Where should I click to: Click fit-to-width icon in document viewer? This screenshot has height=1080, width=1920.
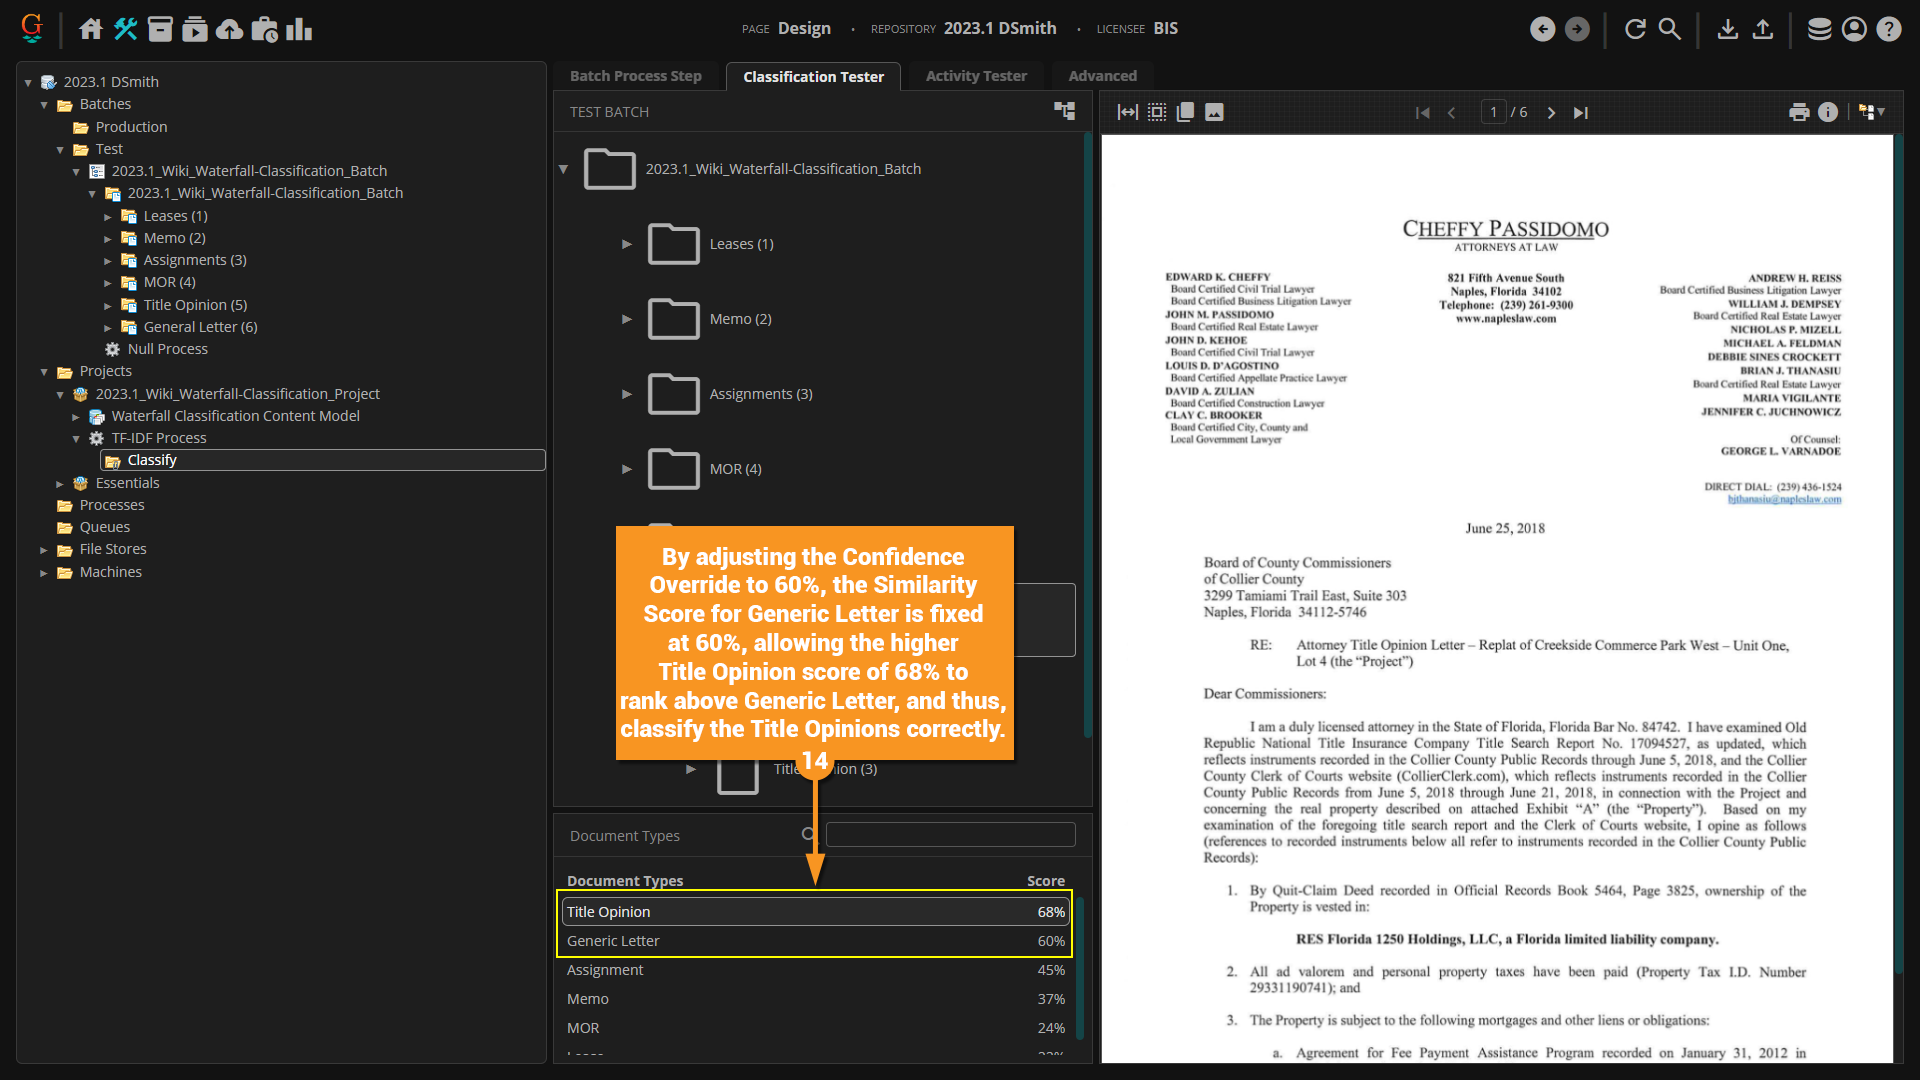[x=1127, y=112]
